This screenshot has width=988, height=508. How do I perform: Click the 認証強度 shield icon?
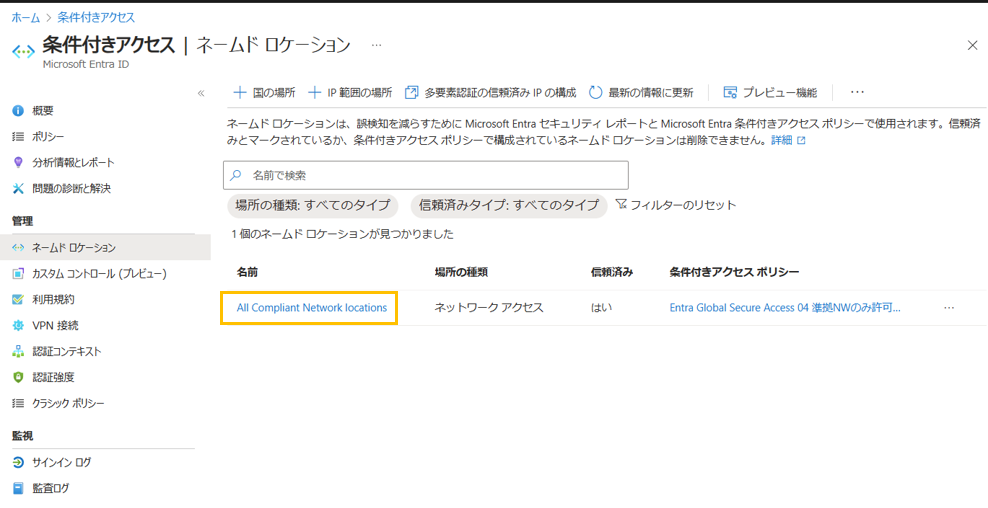[x=18, y=378]
